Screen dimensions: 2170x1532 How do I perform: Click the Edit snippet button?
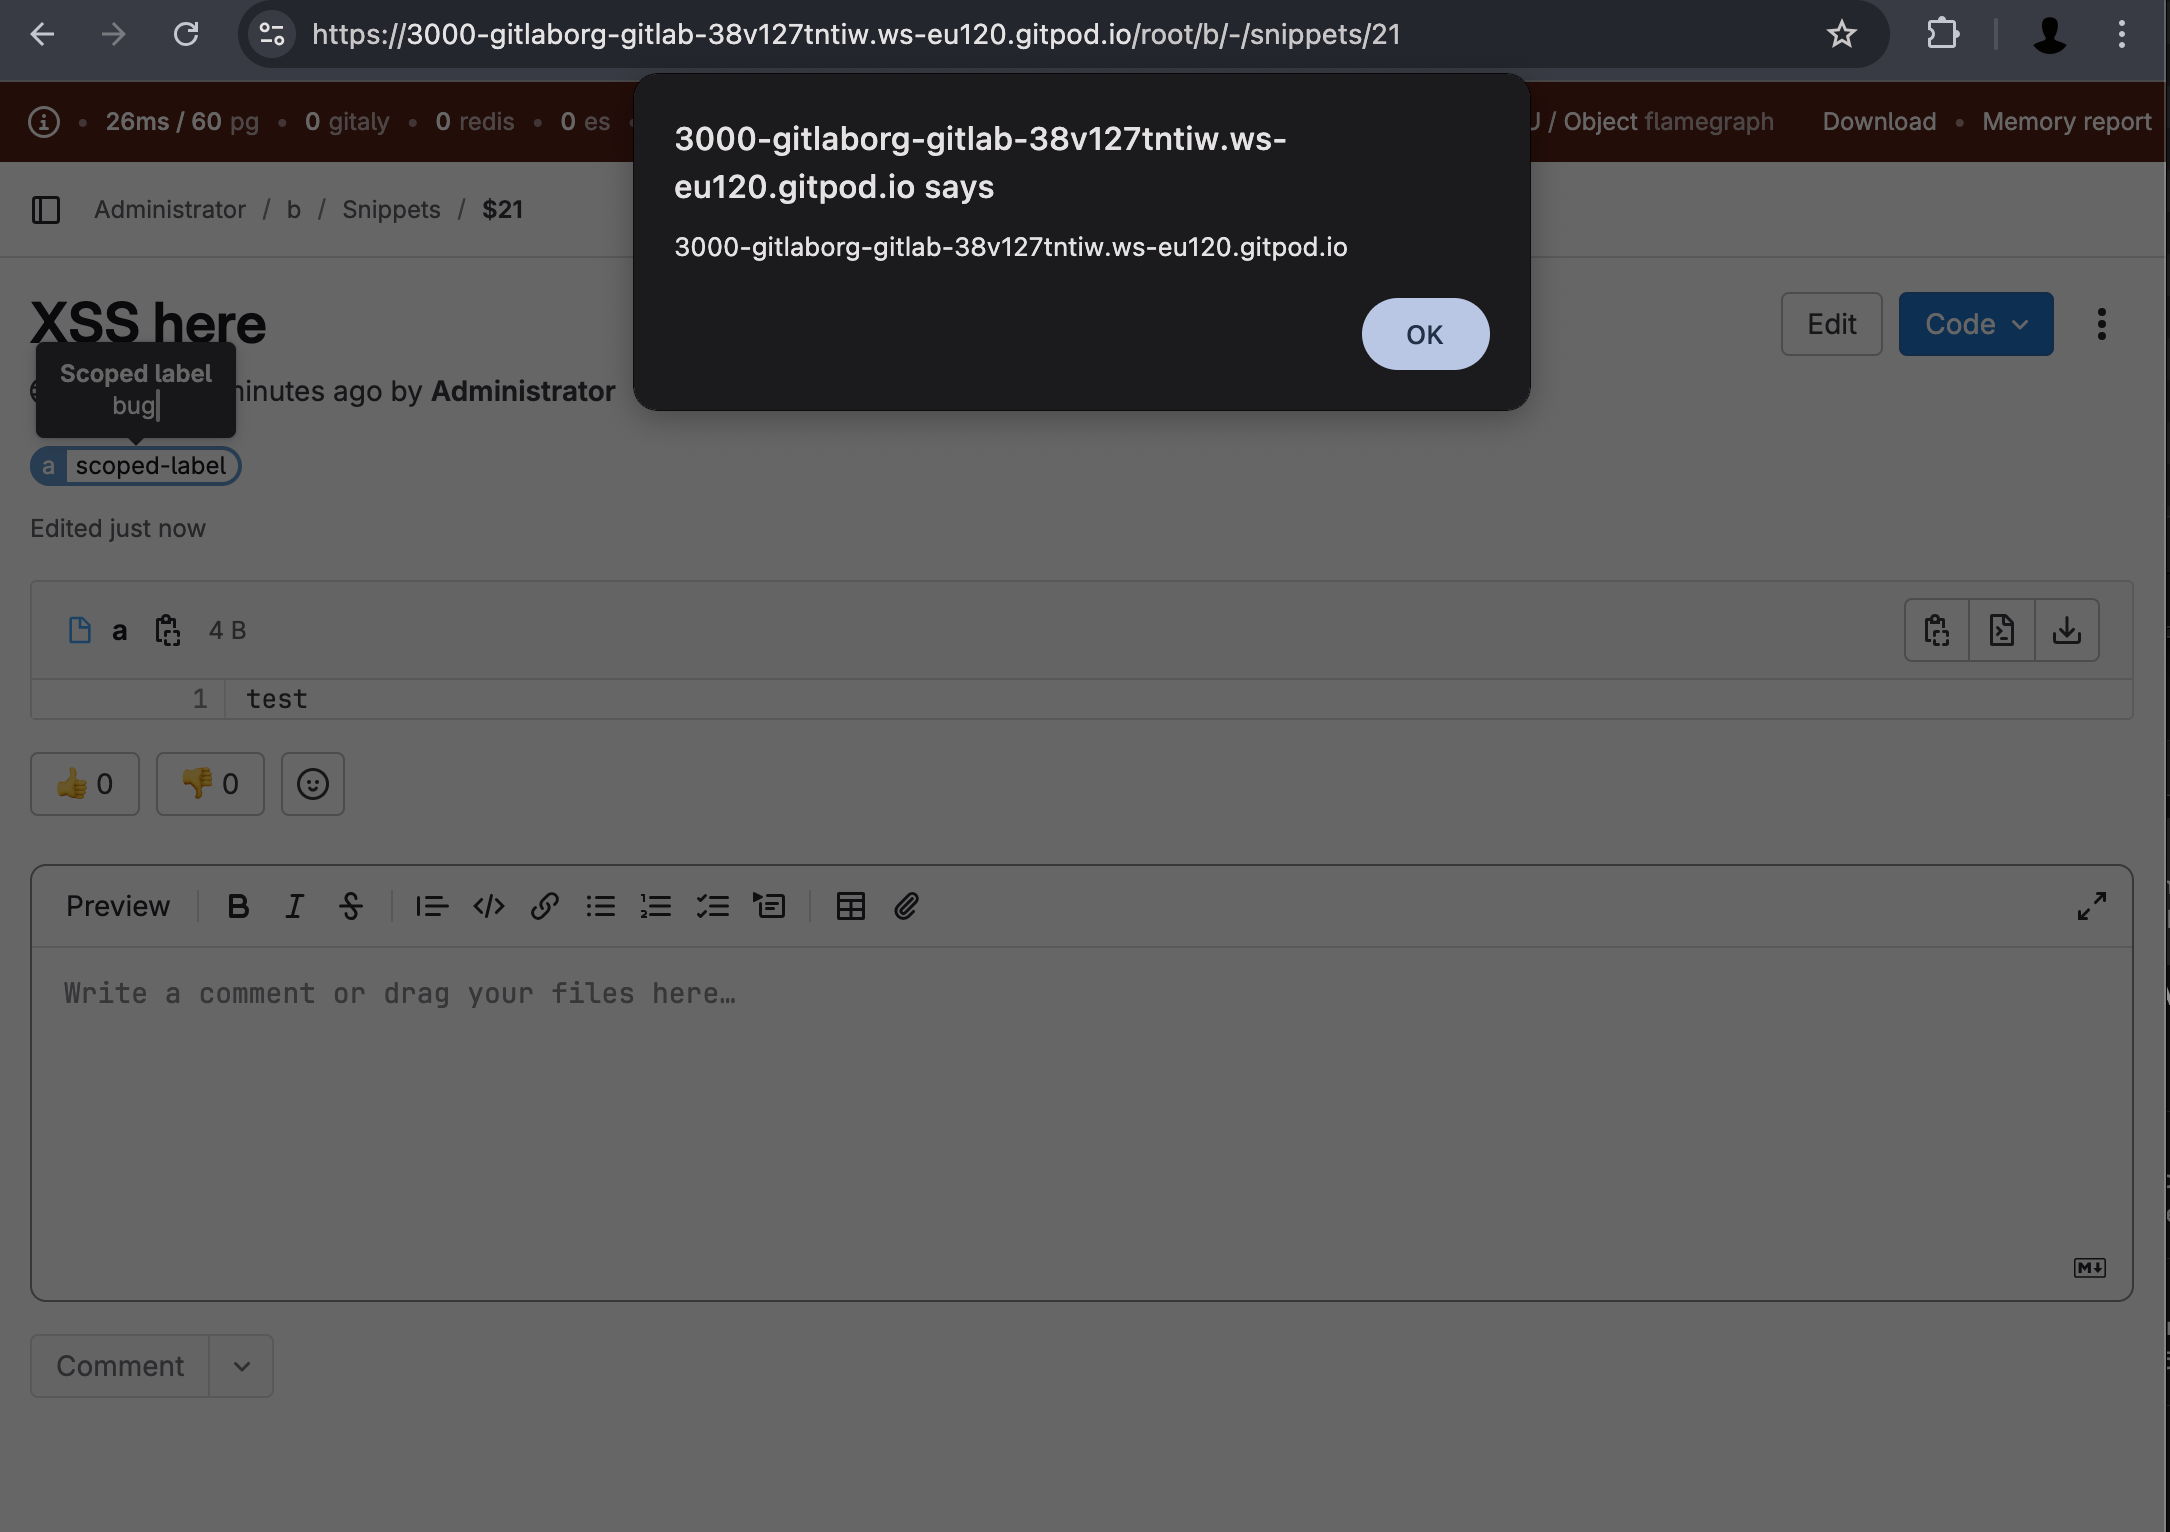pyautogui.click(x=1831, y=324)
